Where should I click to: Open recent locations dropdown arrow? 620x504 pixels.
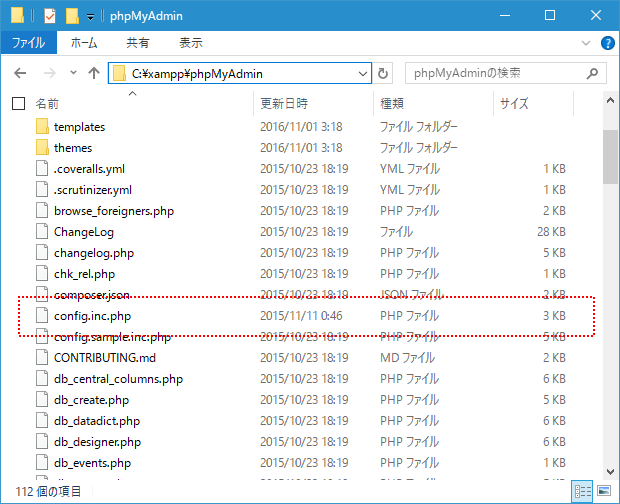(73, 73)
